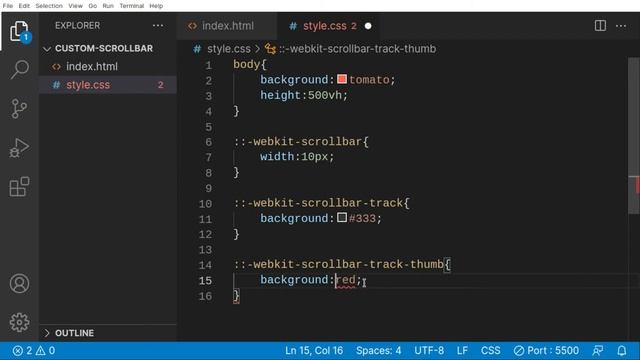The width and height of the screenshot is (640, 360).
Task: Click LF end of line selector
Action: [x=462, y=351]
